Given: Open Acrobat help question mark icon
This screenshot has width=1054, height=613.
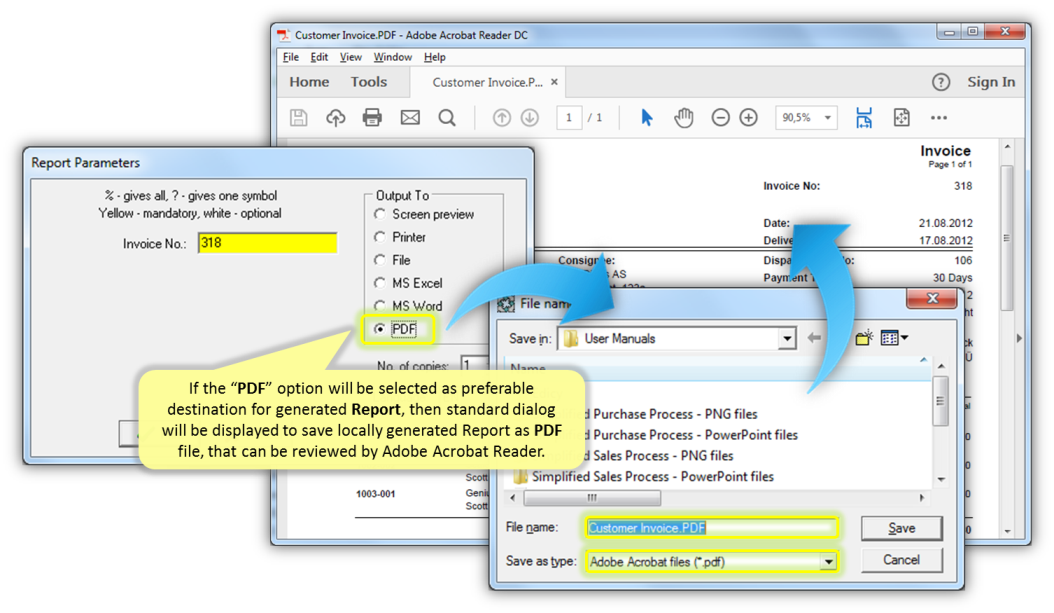Looking at the screenshot, I should click(940, 82).
